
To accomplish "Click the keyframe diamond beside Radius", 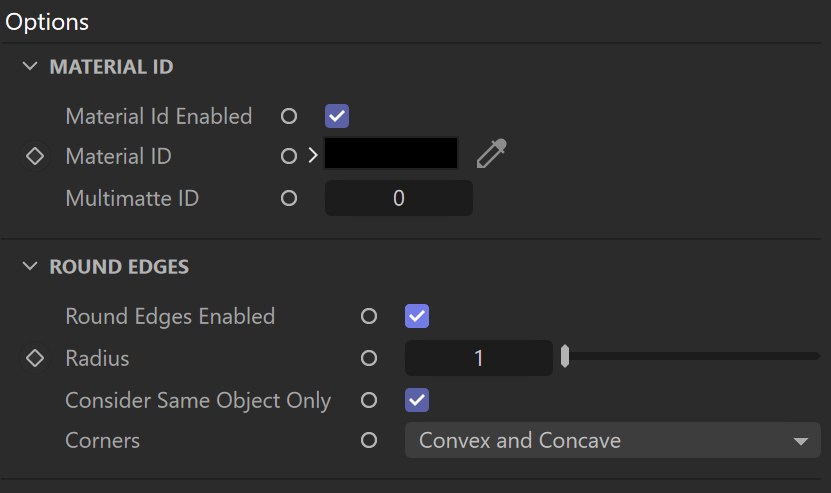I will [35, 358].
